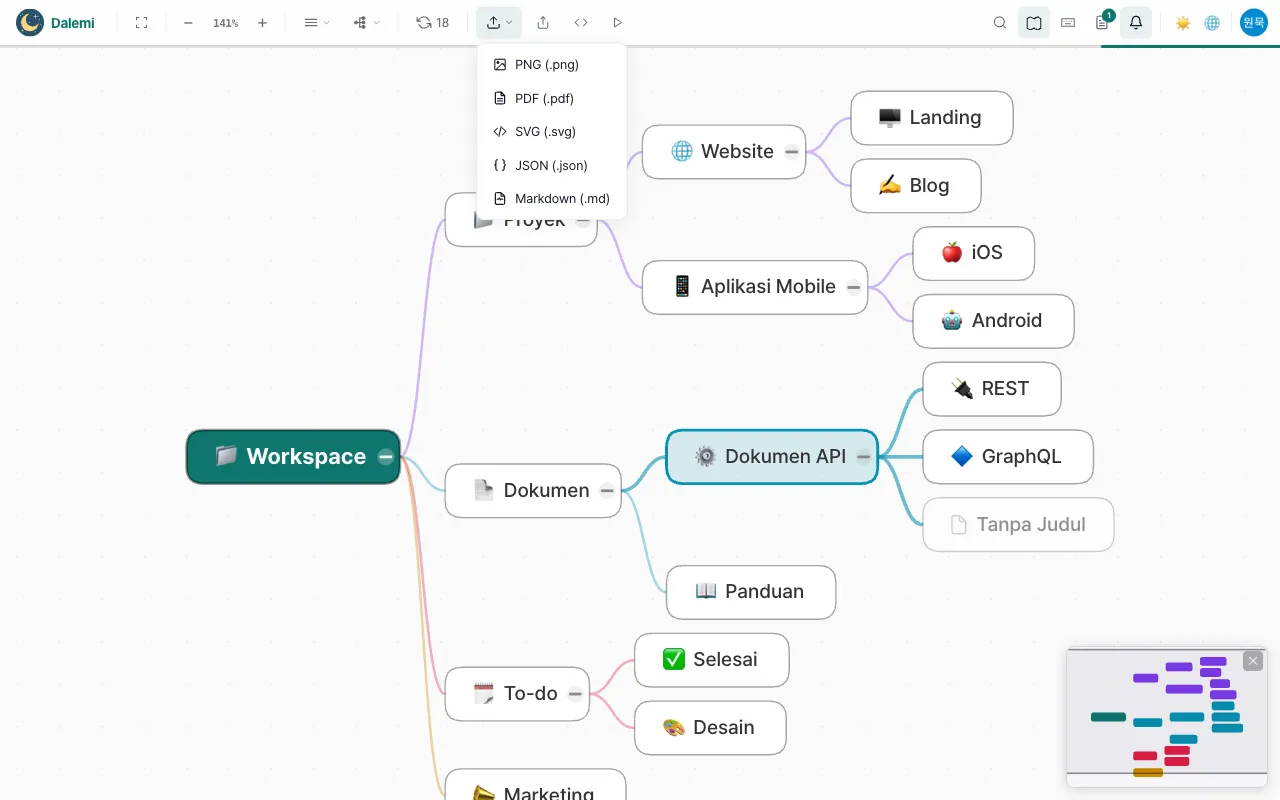The height and width of the screenshot is (800, 1280).
Task: Collapse the Website node children
Action: (792, 152)
